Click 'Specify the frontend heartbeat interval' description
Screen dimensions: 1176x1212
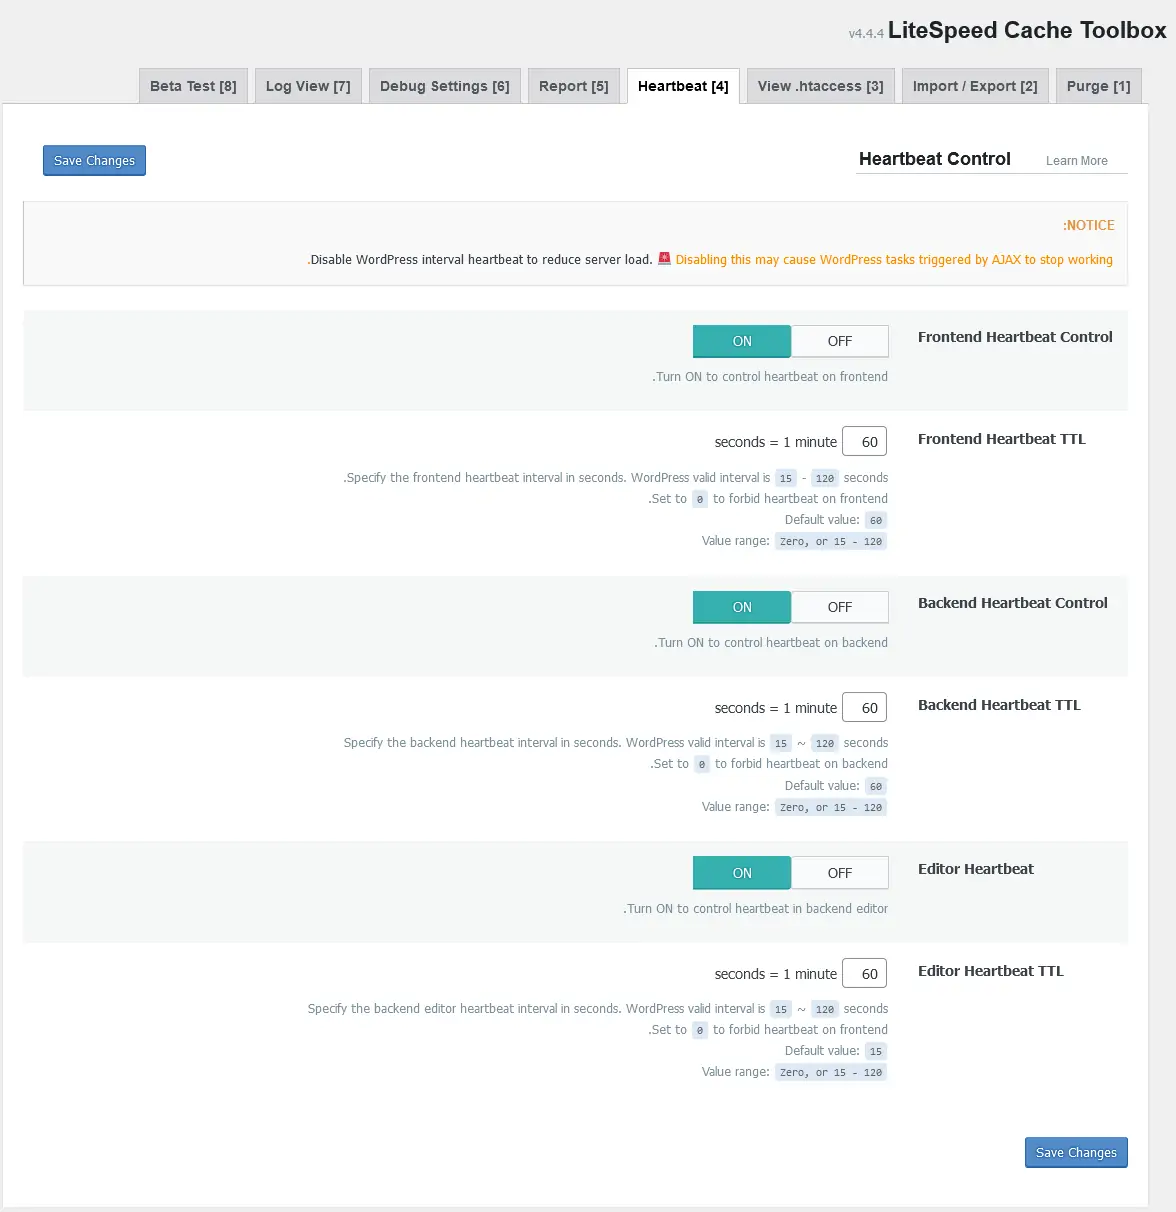pyautogui.click(x=615, y=478)
